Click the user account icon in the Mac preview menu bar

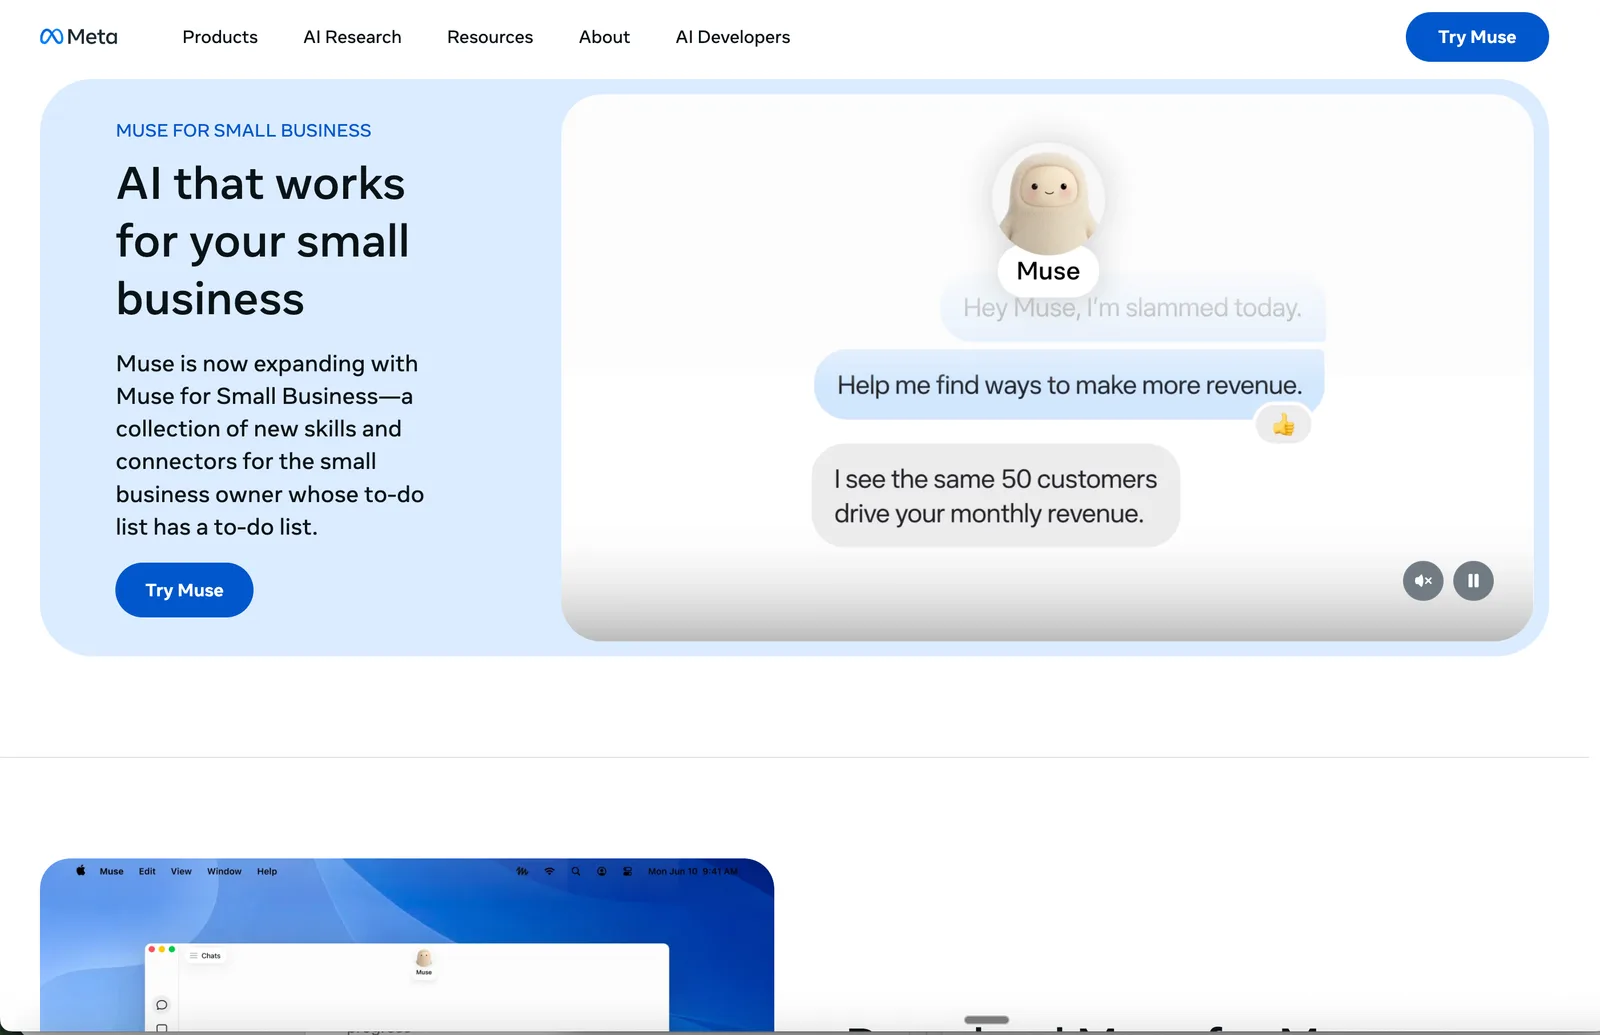[x=602, y=872]
